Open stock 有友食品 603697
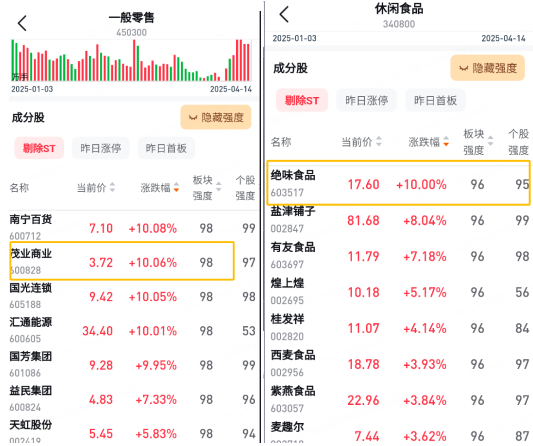The height and width of the screenshot is (446, 533). (400, 256)
